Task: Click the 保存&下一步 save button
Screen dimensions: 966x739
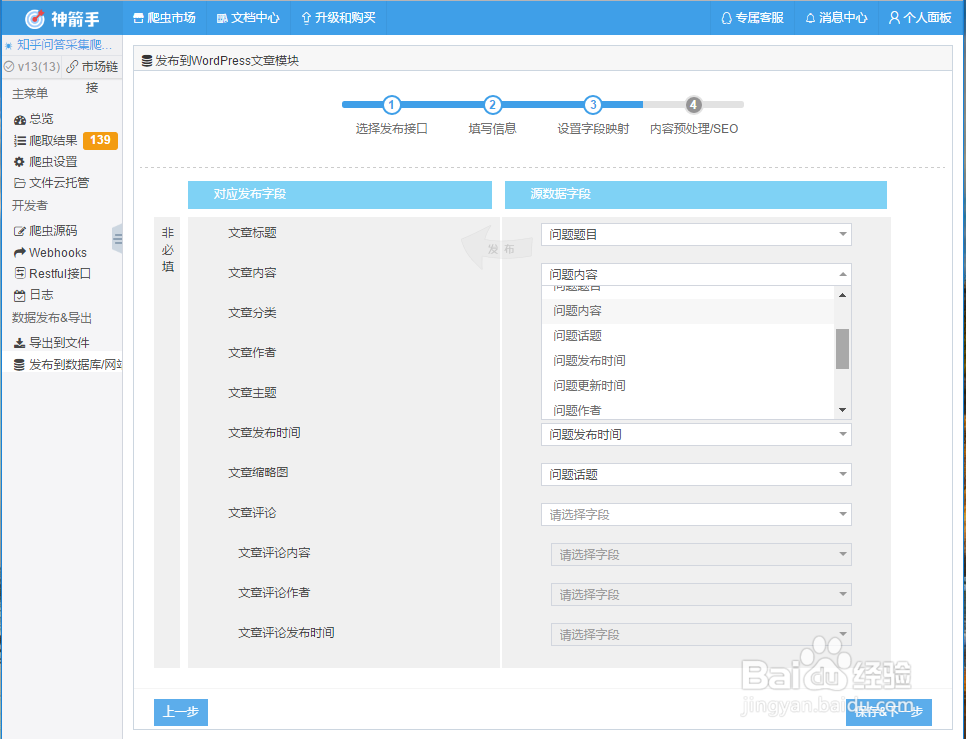Action: (x=889, y=712)
